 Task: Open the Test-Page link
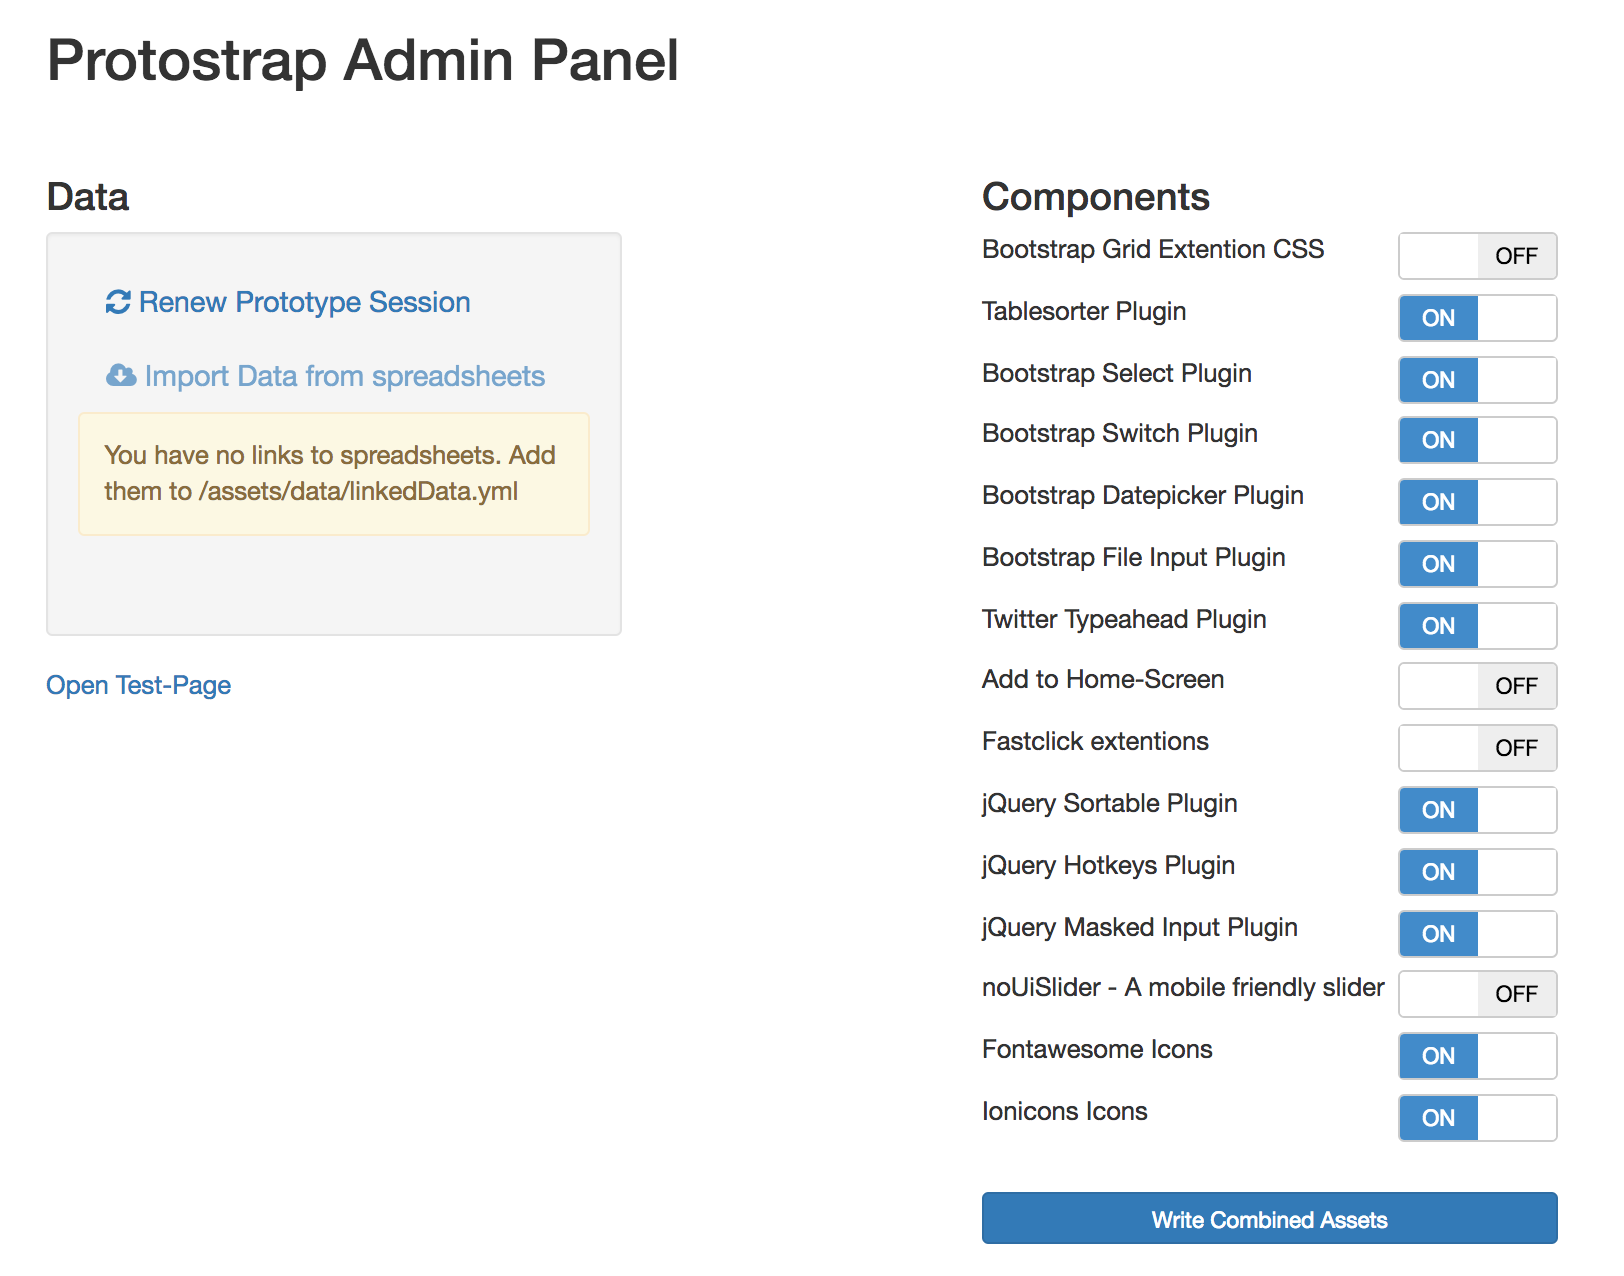(x=138, y=685)
